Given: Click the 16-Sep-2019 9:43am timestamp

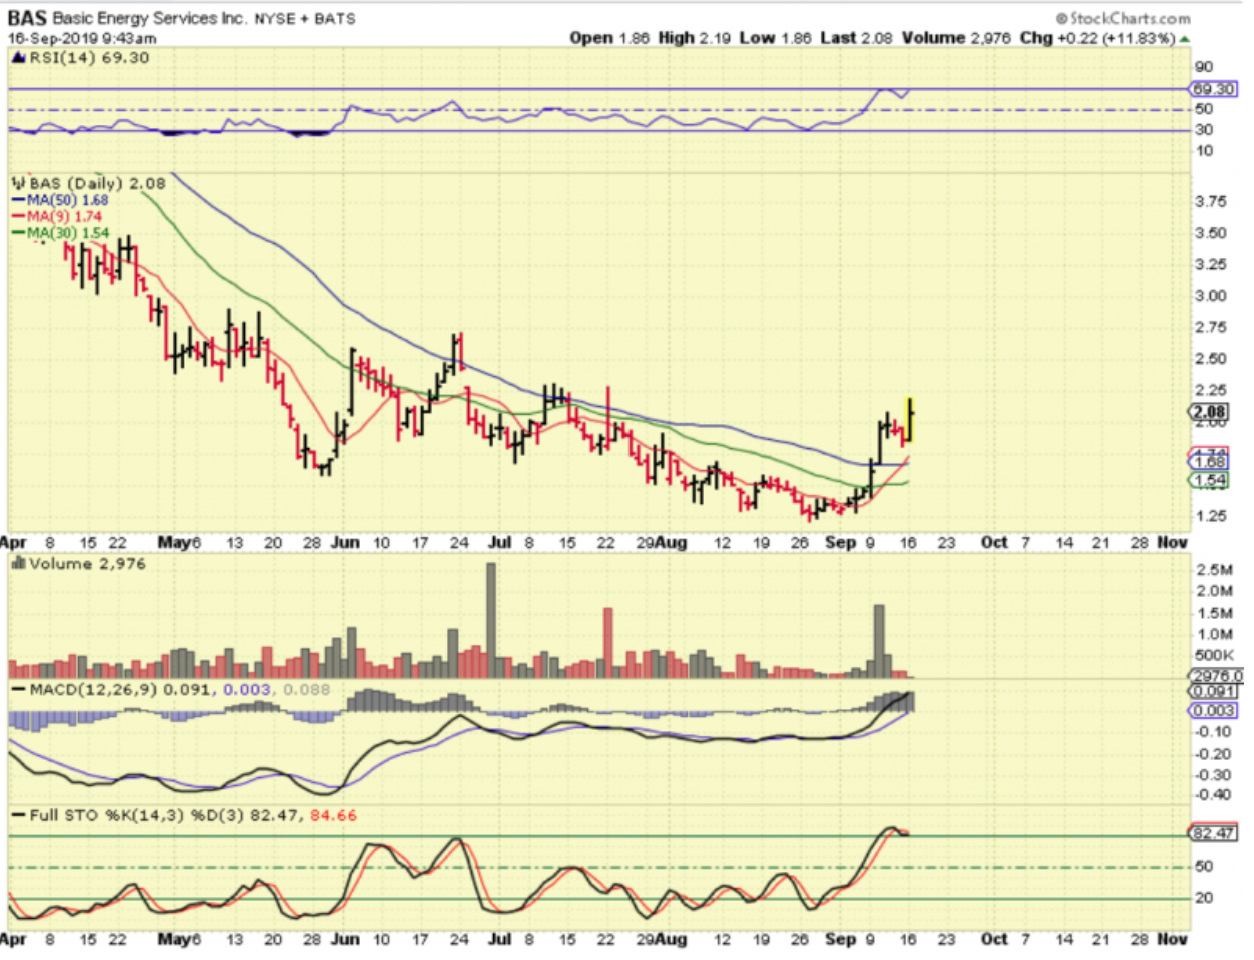Looking at the screenshot, I should [x=82, y=38].
